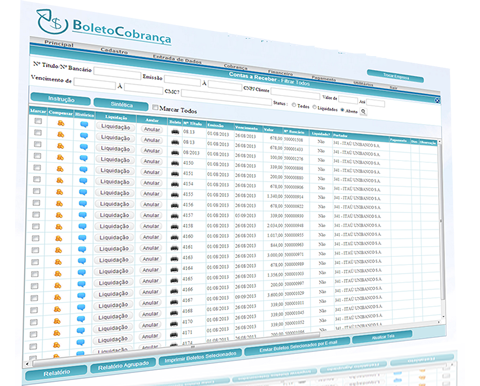This screenshot has height=386, width=480.
Task: Check the Marcar Todos checkbox
Action: pos(155,107)
